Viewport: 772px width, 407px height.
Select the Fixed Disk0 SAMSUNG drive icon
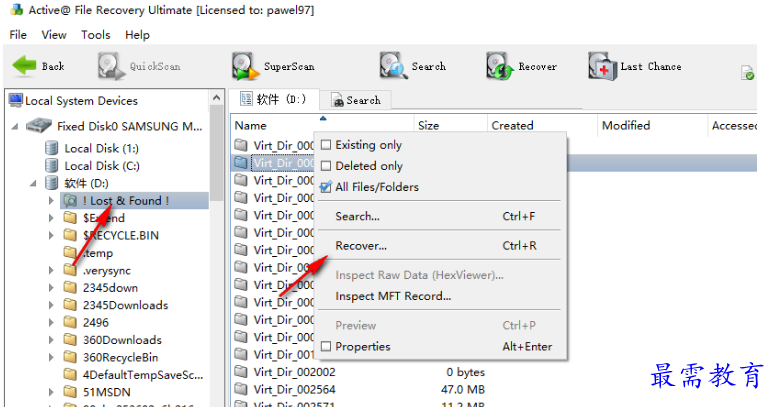coord(39,126)
